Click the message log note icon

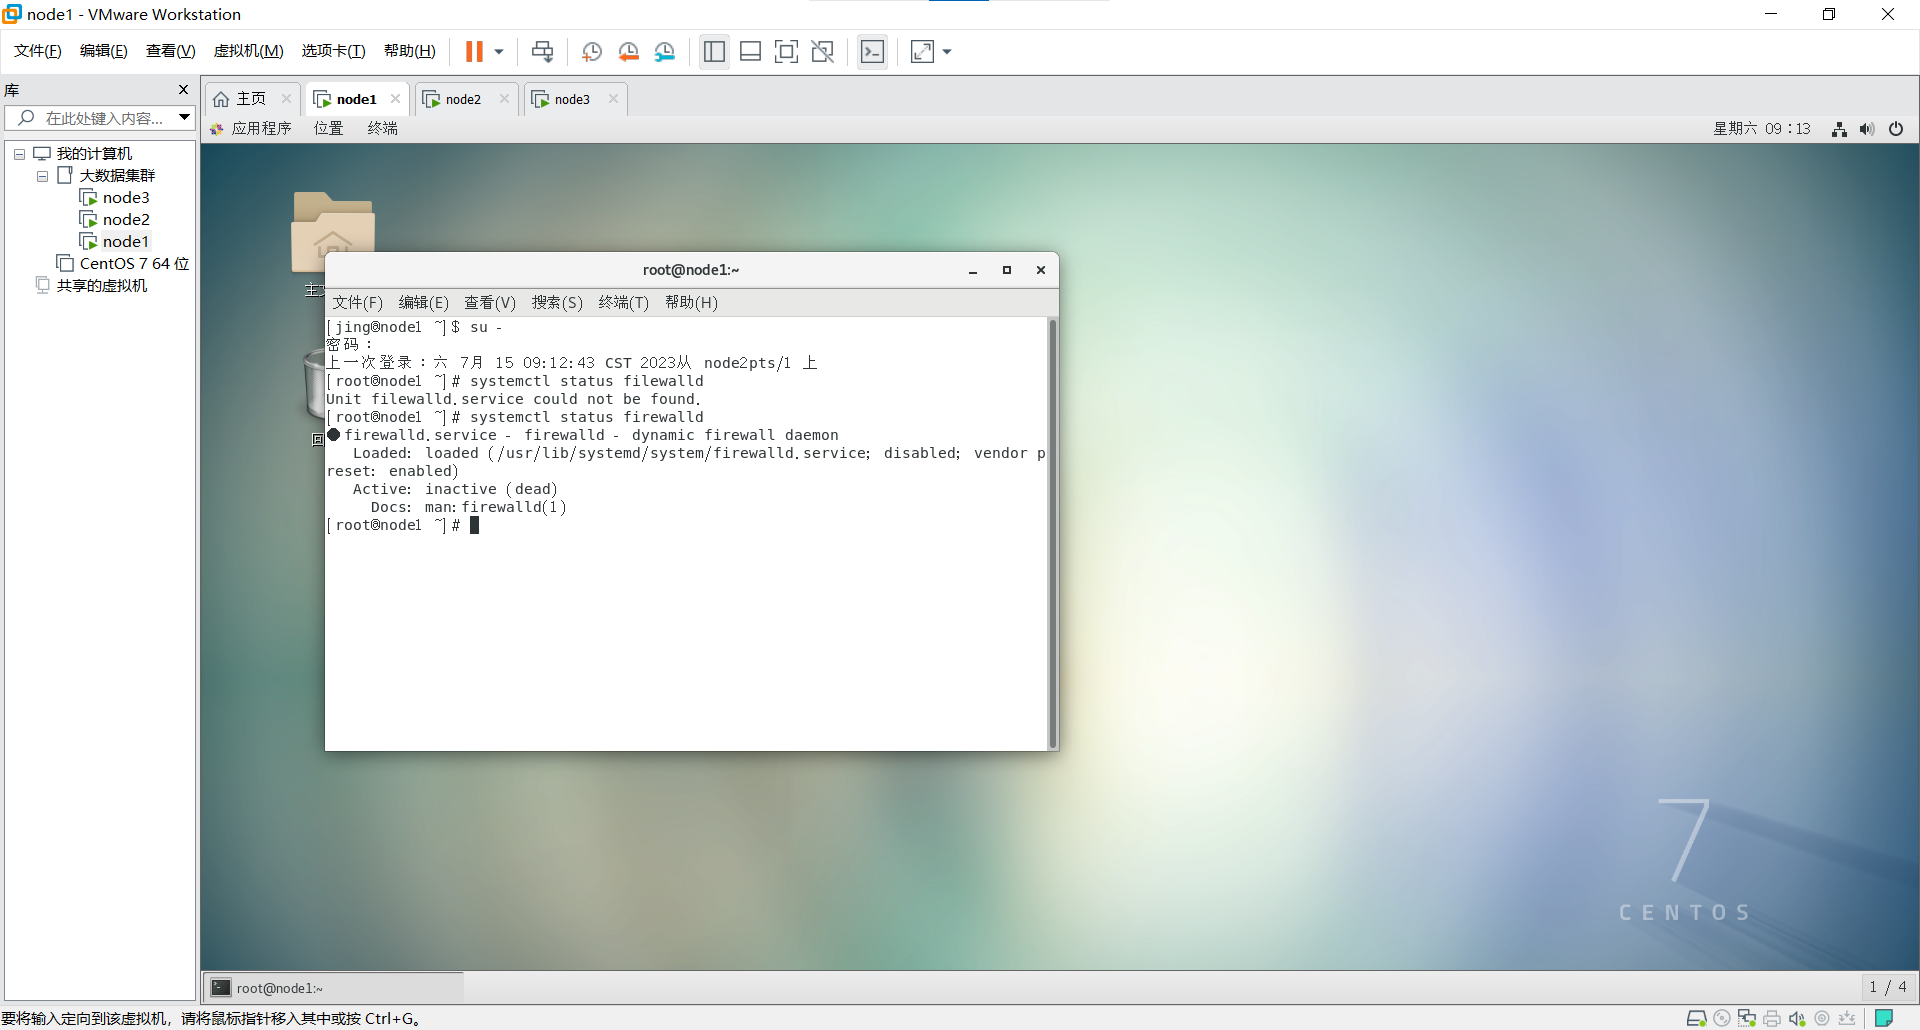tap(1884, 1018)
